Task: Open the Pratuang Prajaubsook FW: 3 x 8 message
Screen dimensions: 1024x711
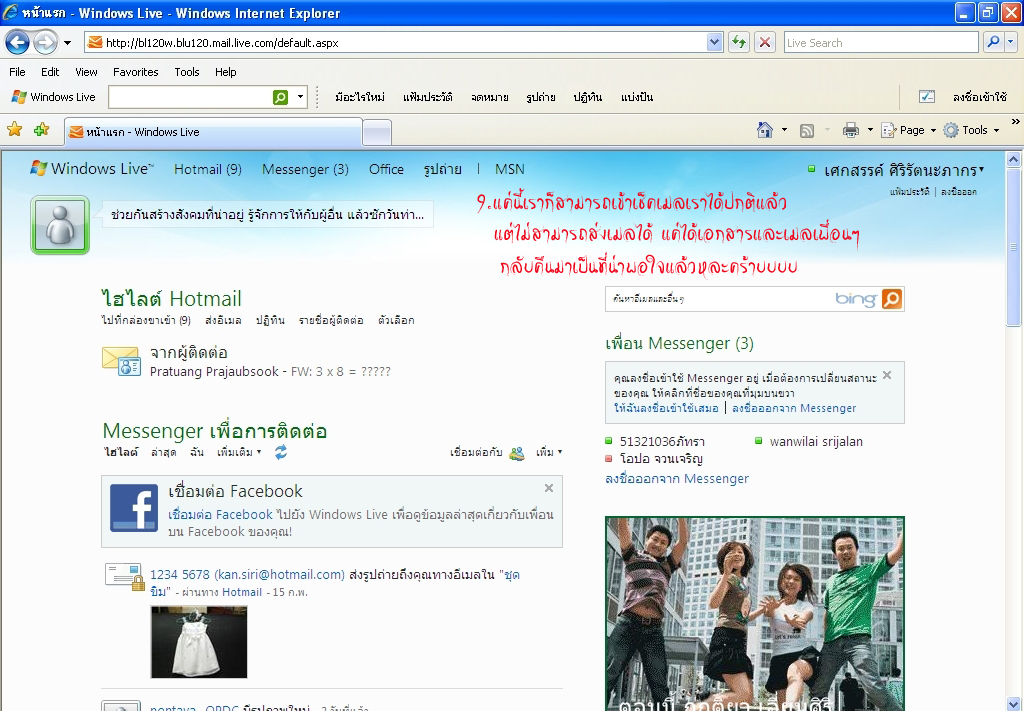Action: point(270,371)
